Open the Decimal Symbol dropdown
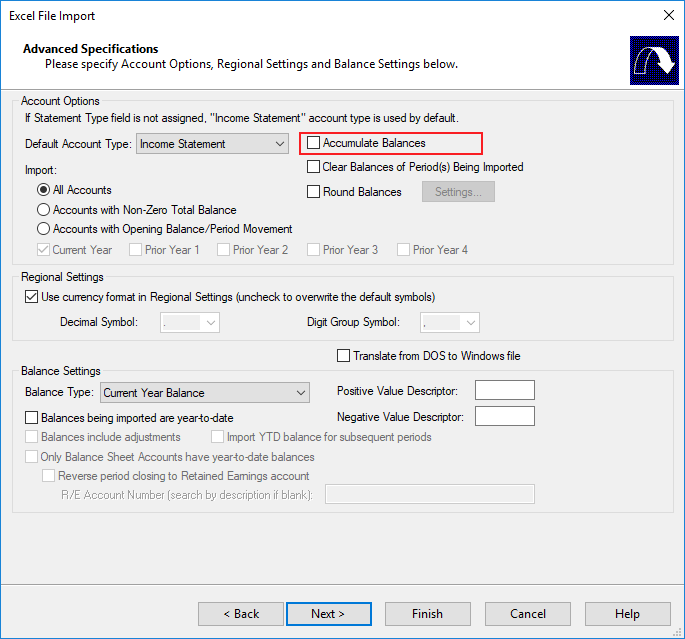685x639 pixels. [190, 323]
